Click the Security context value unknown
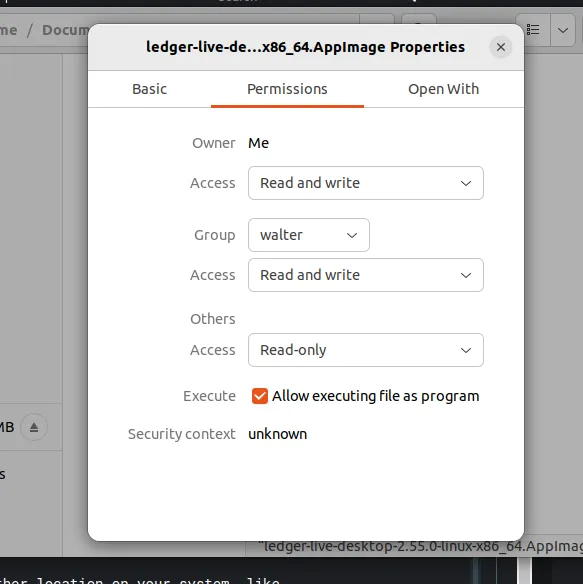 278,434
